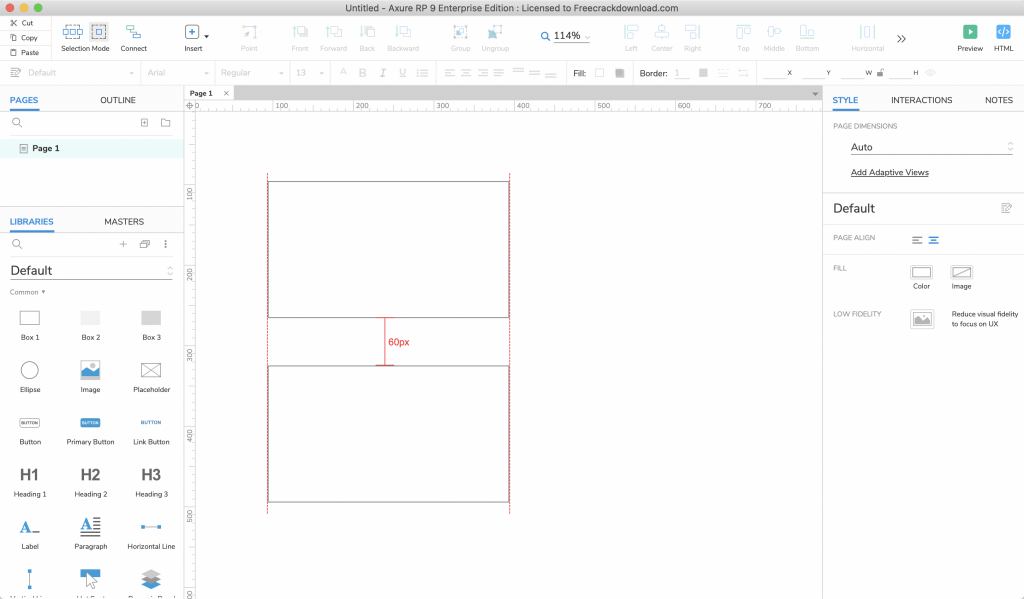Image resolution: width=1024 pixels, height=599 pixels.
Task: Open the page fill Color swatch
Action: coord(921,272)
